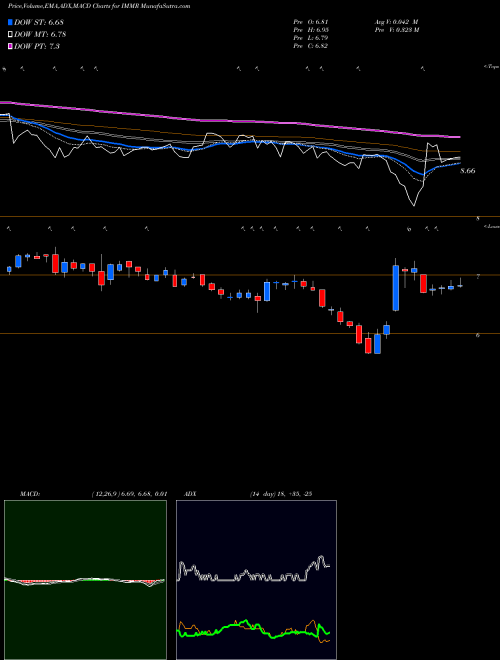Click the 'Avg V: 0.042 M' volume text
Screen dimensions: 500x660
tap(396, 22)
